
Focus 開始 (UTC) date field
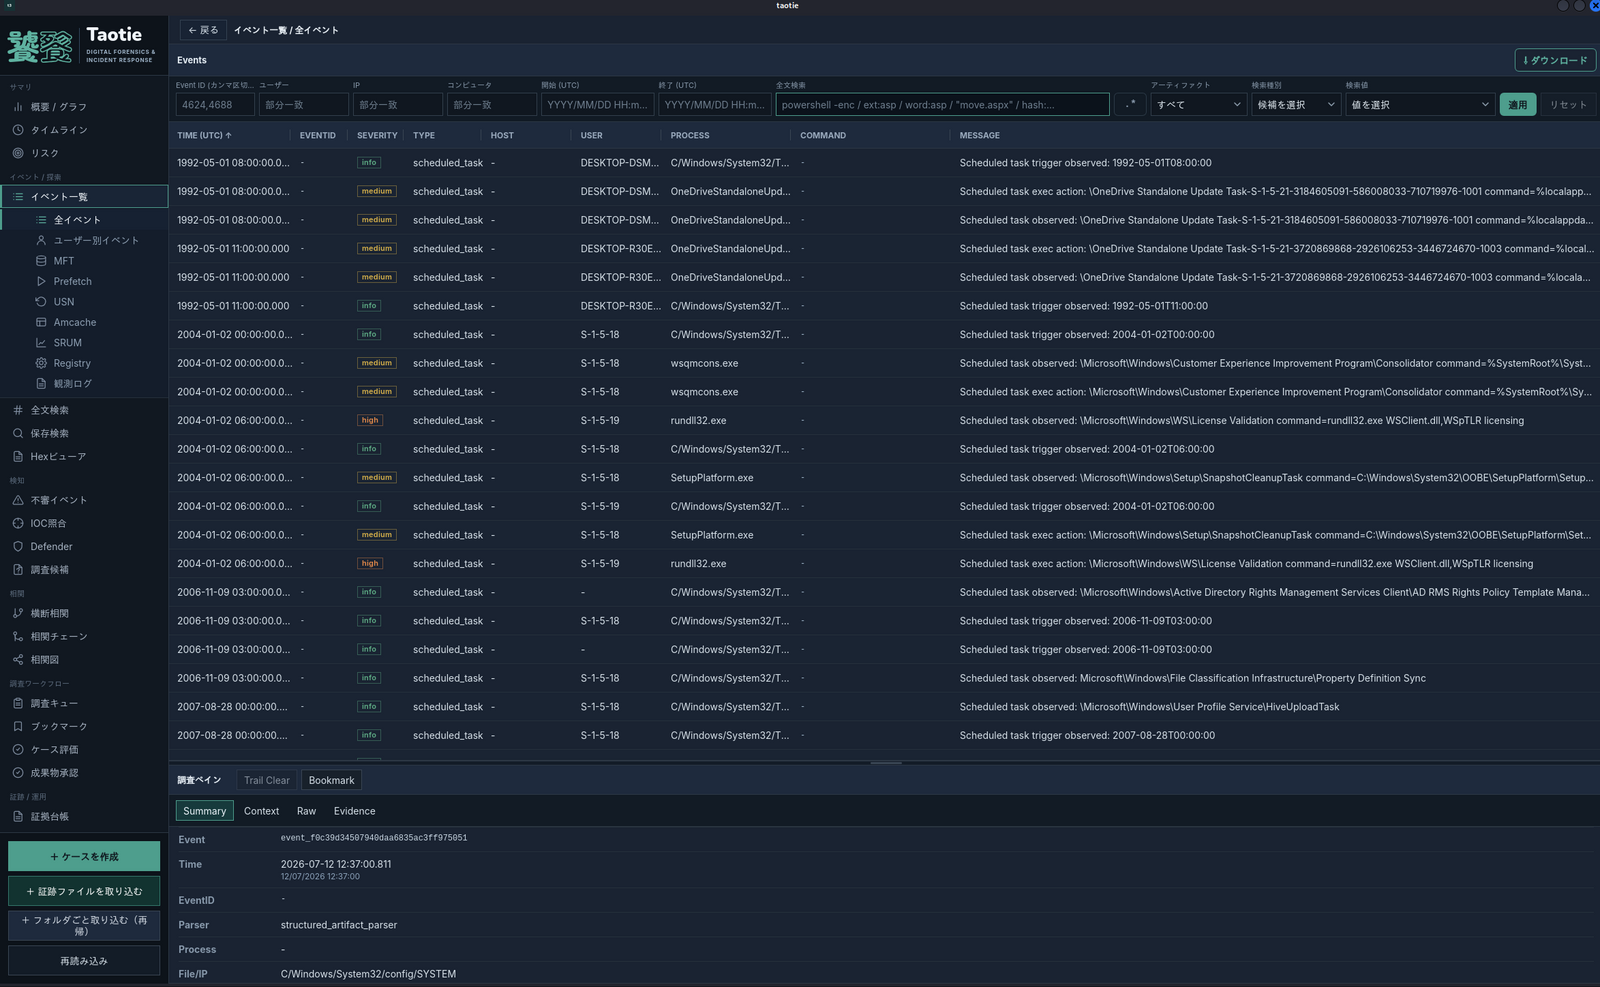click(597, 104)
